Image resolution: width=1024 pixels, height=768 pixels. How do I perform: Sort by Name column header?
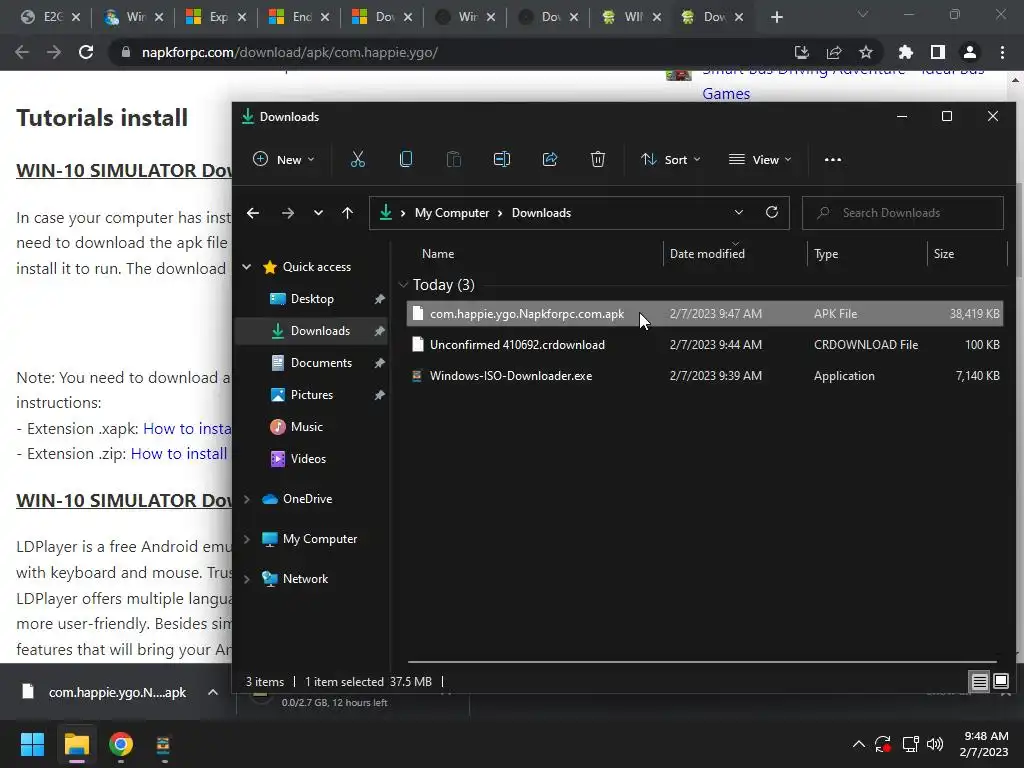438,253
